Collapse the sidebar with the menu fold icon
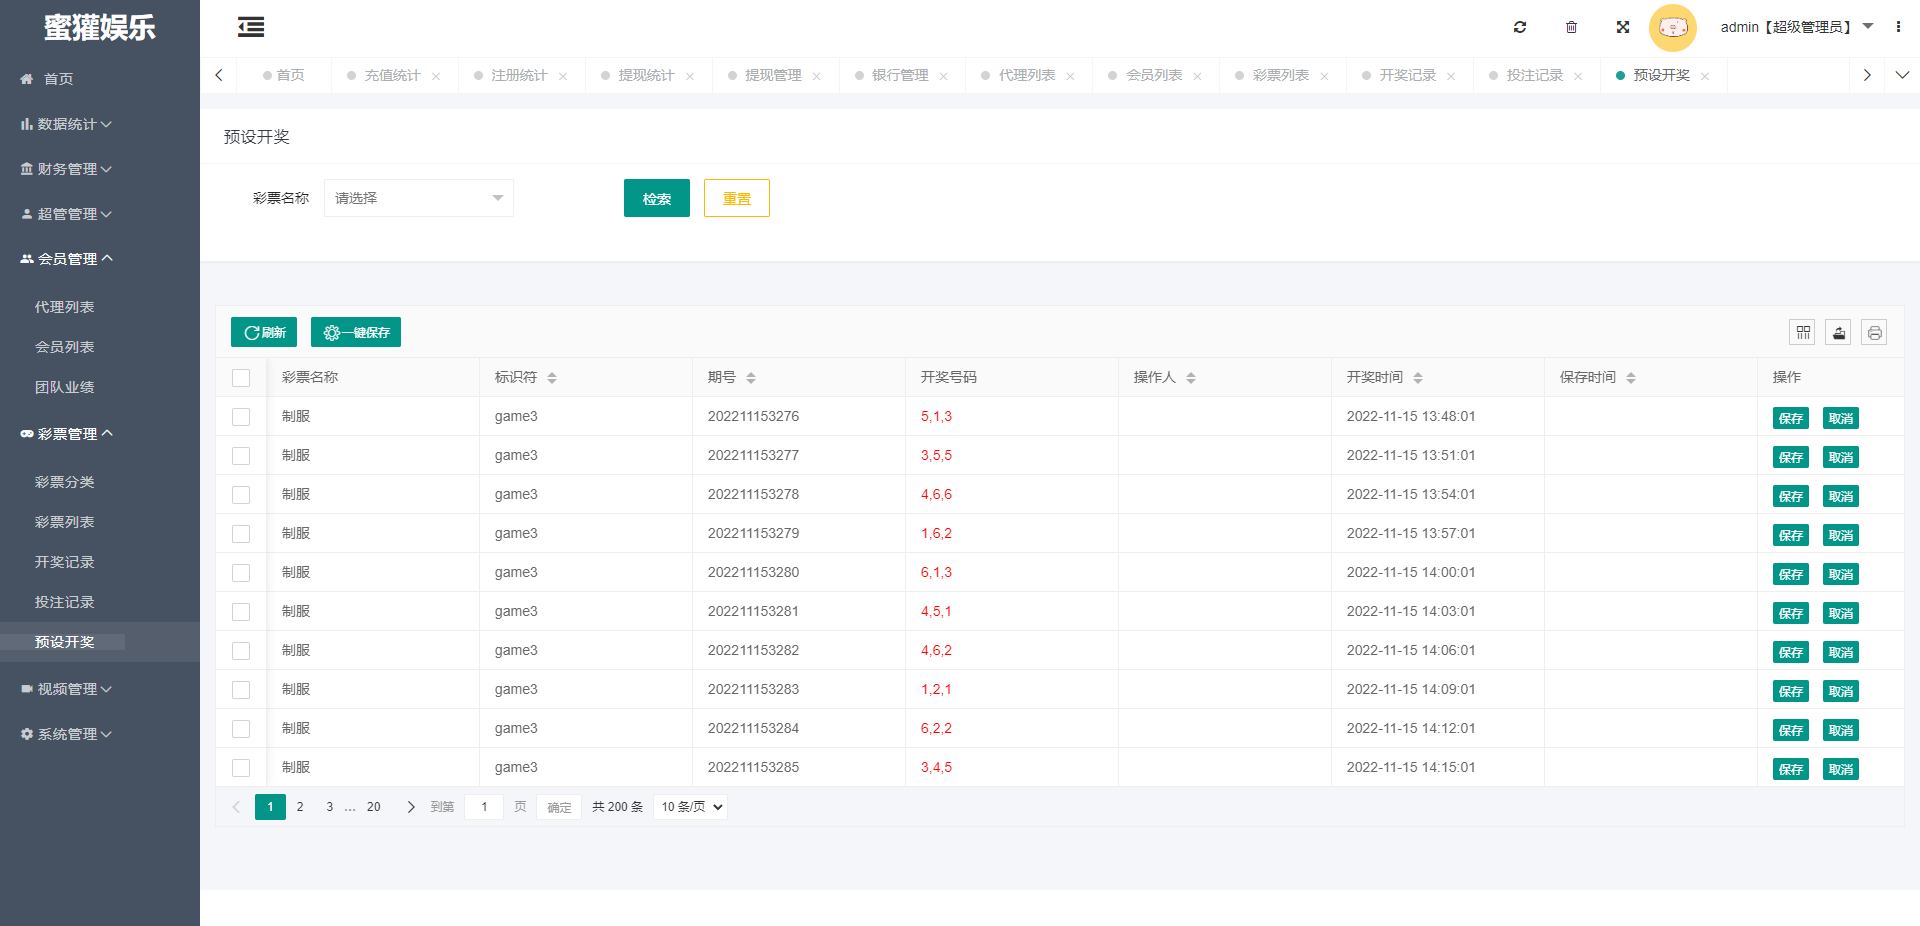Image resolution: width=1920 pixels, height=926 pixels. pos(251,27)
